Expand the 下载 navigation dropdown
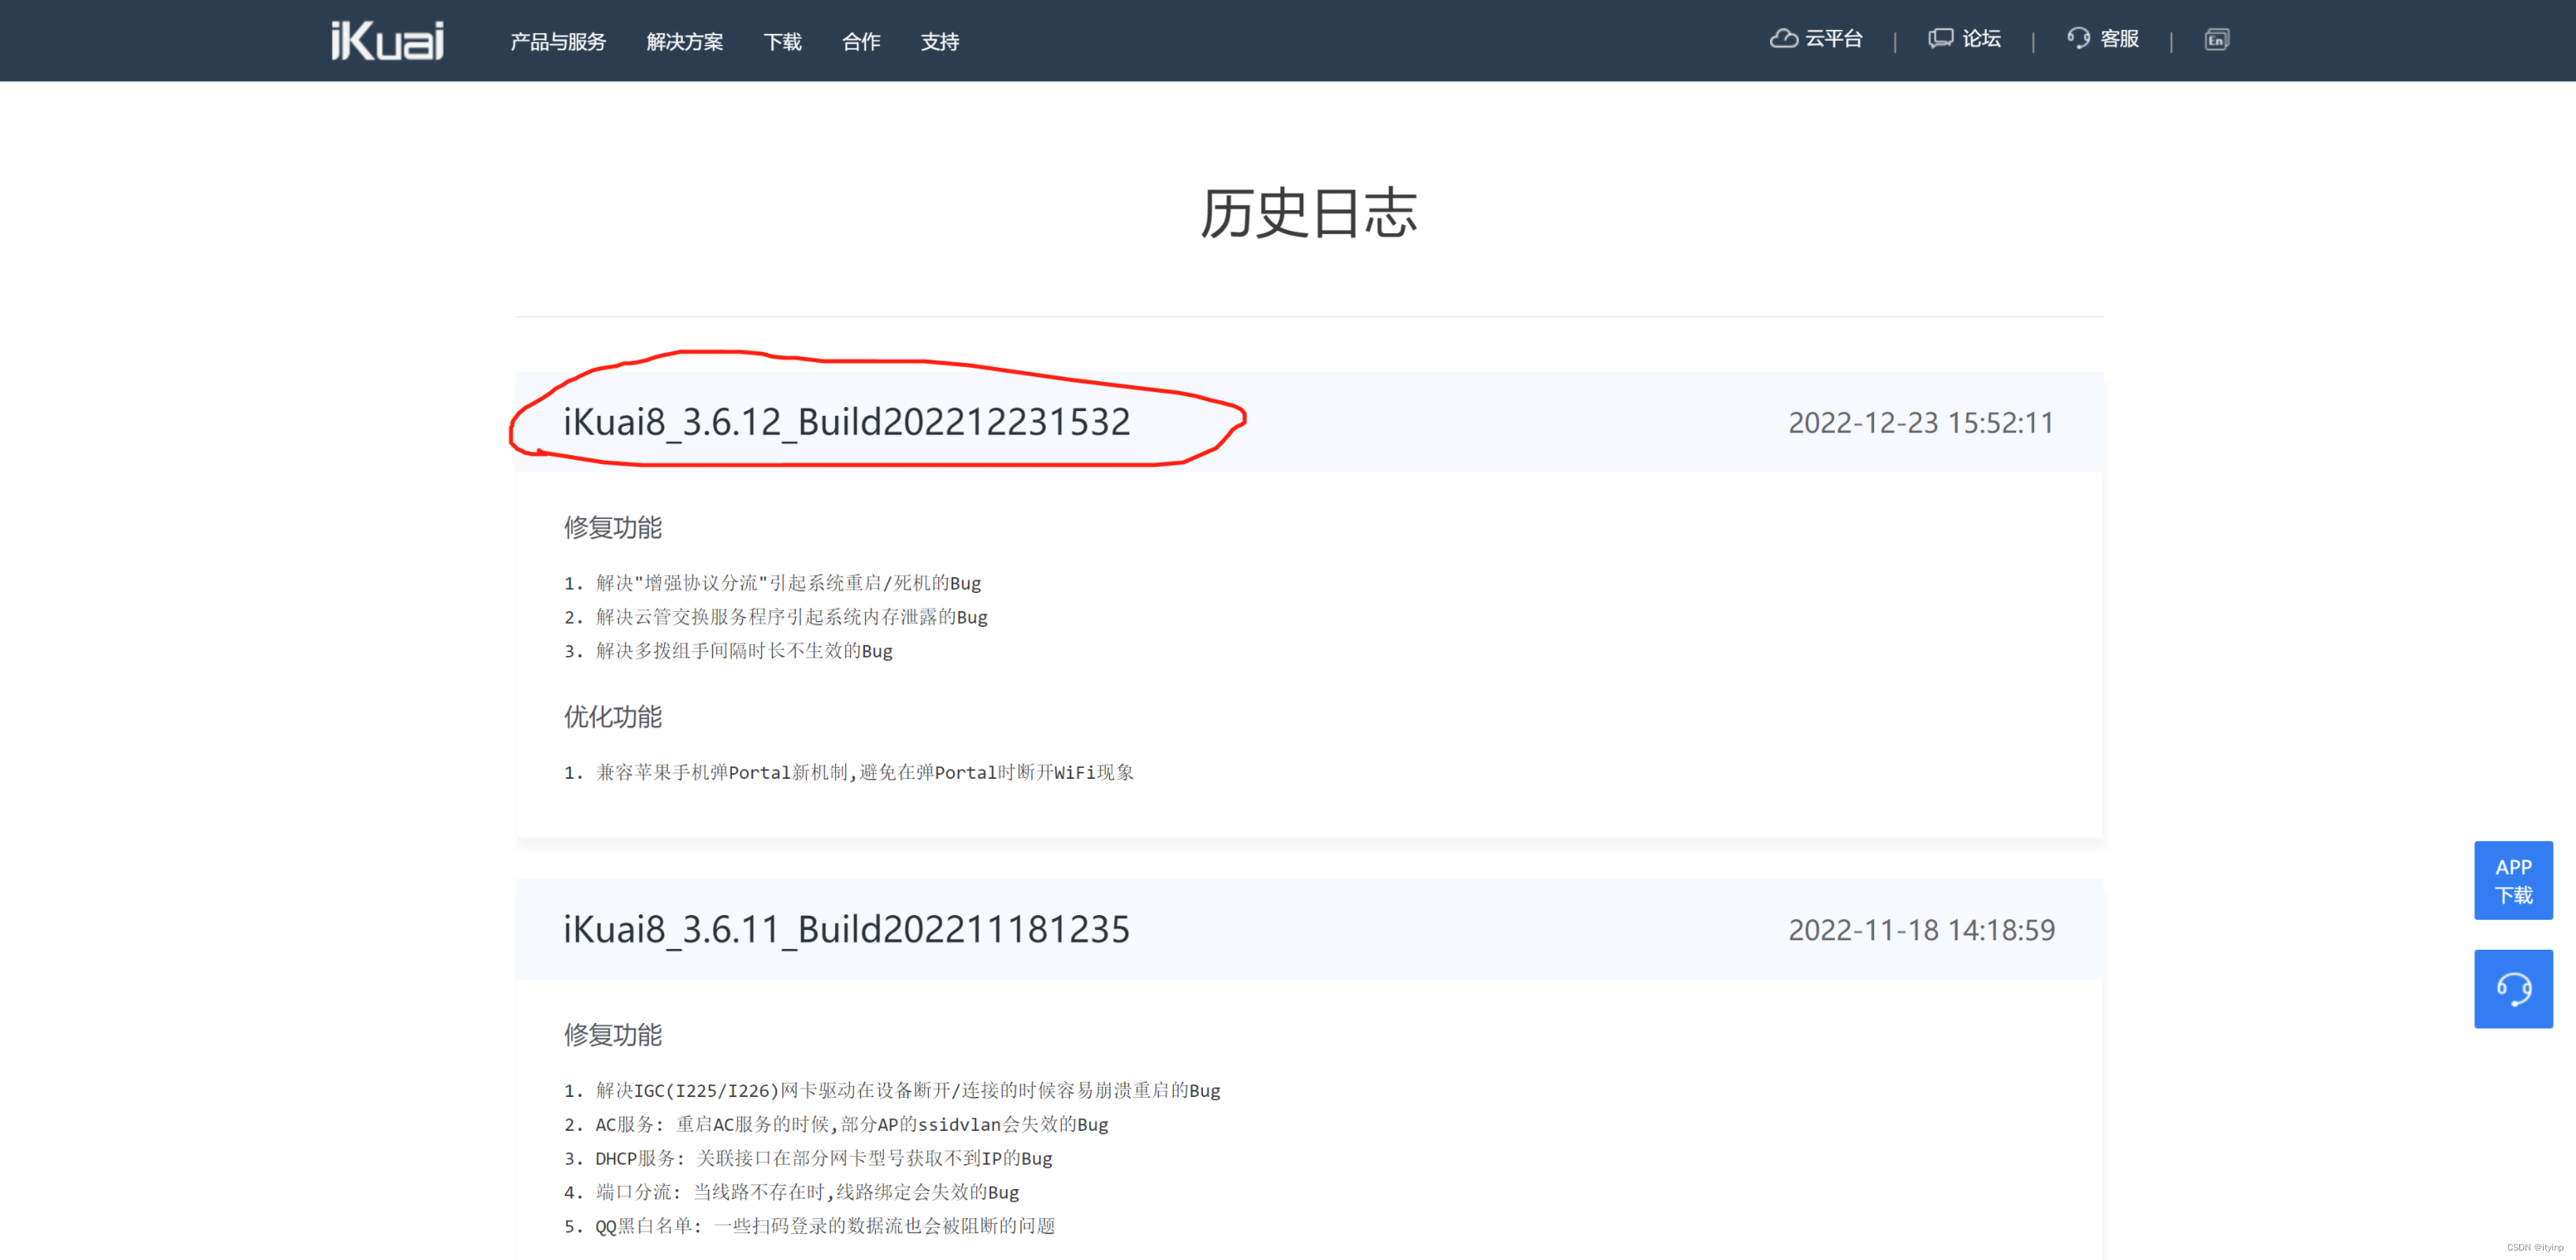Screen dimensions: 2576x1260 point(782,42)
